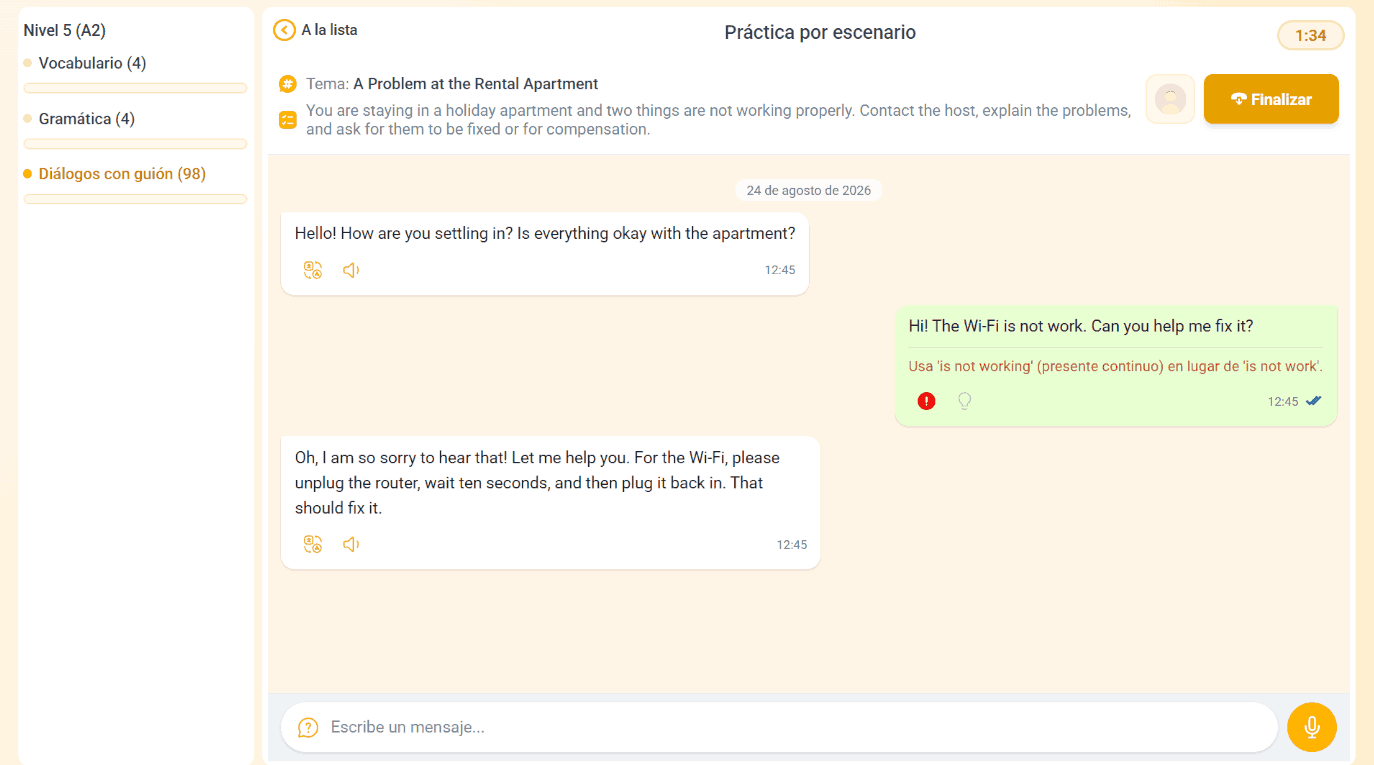Click the user avatar thumbnail near Finalizar

(1170, 99)
